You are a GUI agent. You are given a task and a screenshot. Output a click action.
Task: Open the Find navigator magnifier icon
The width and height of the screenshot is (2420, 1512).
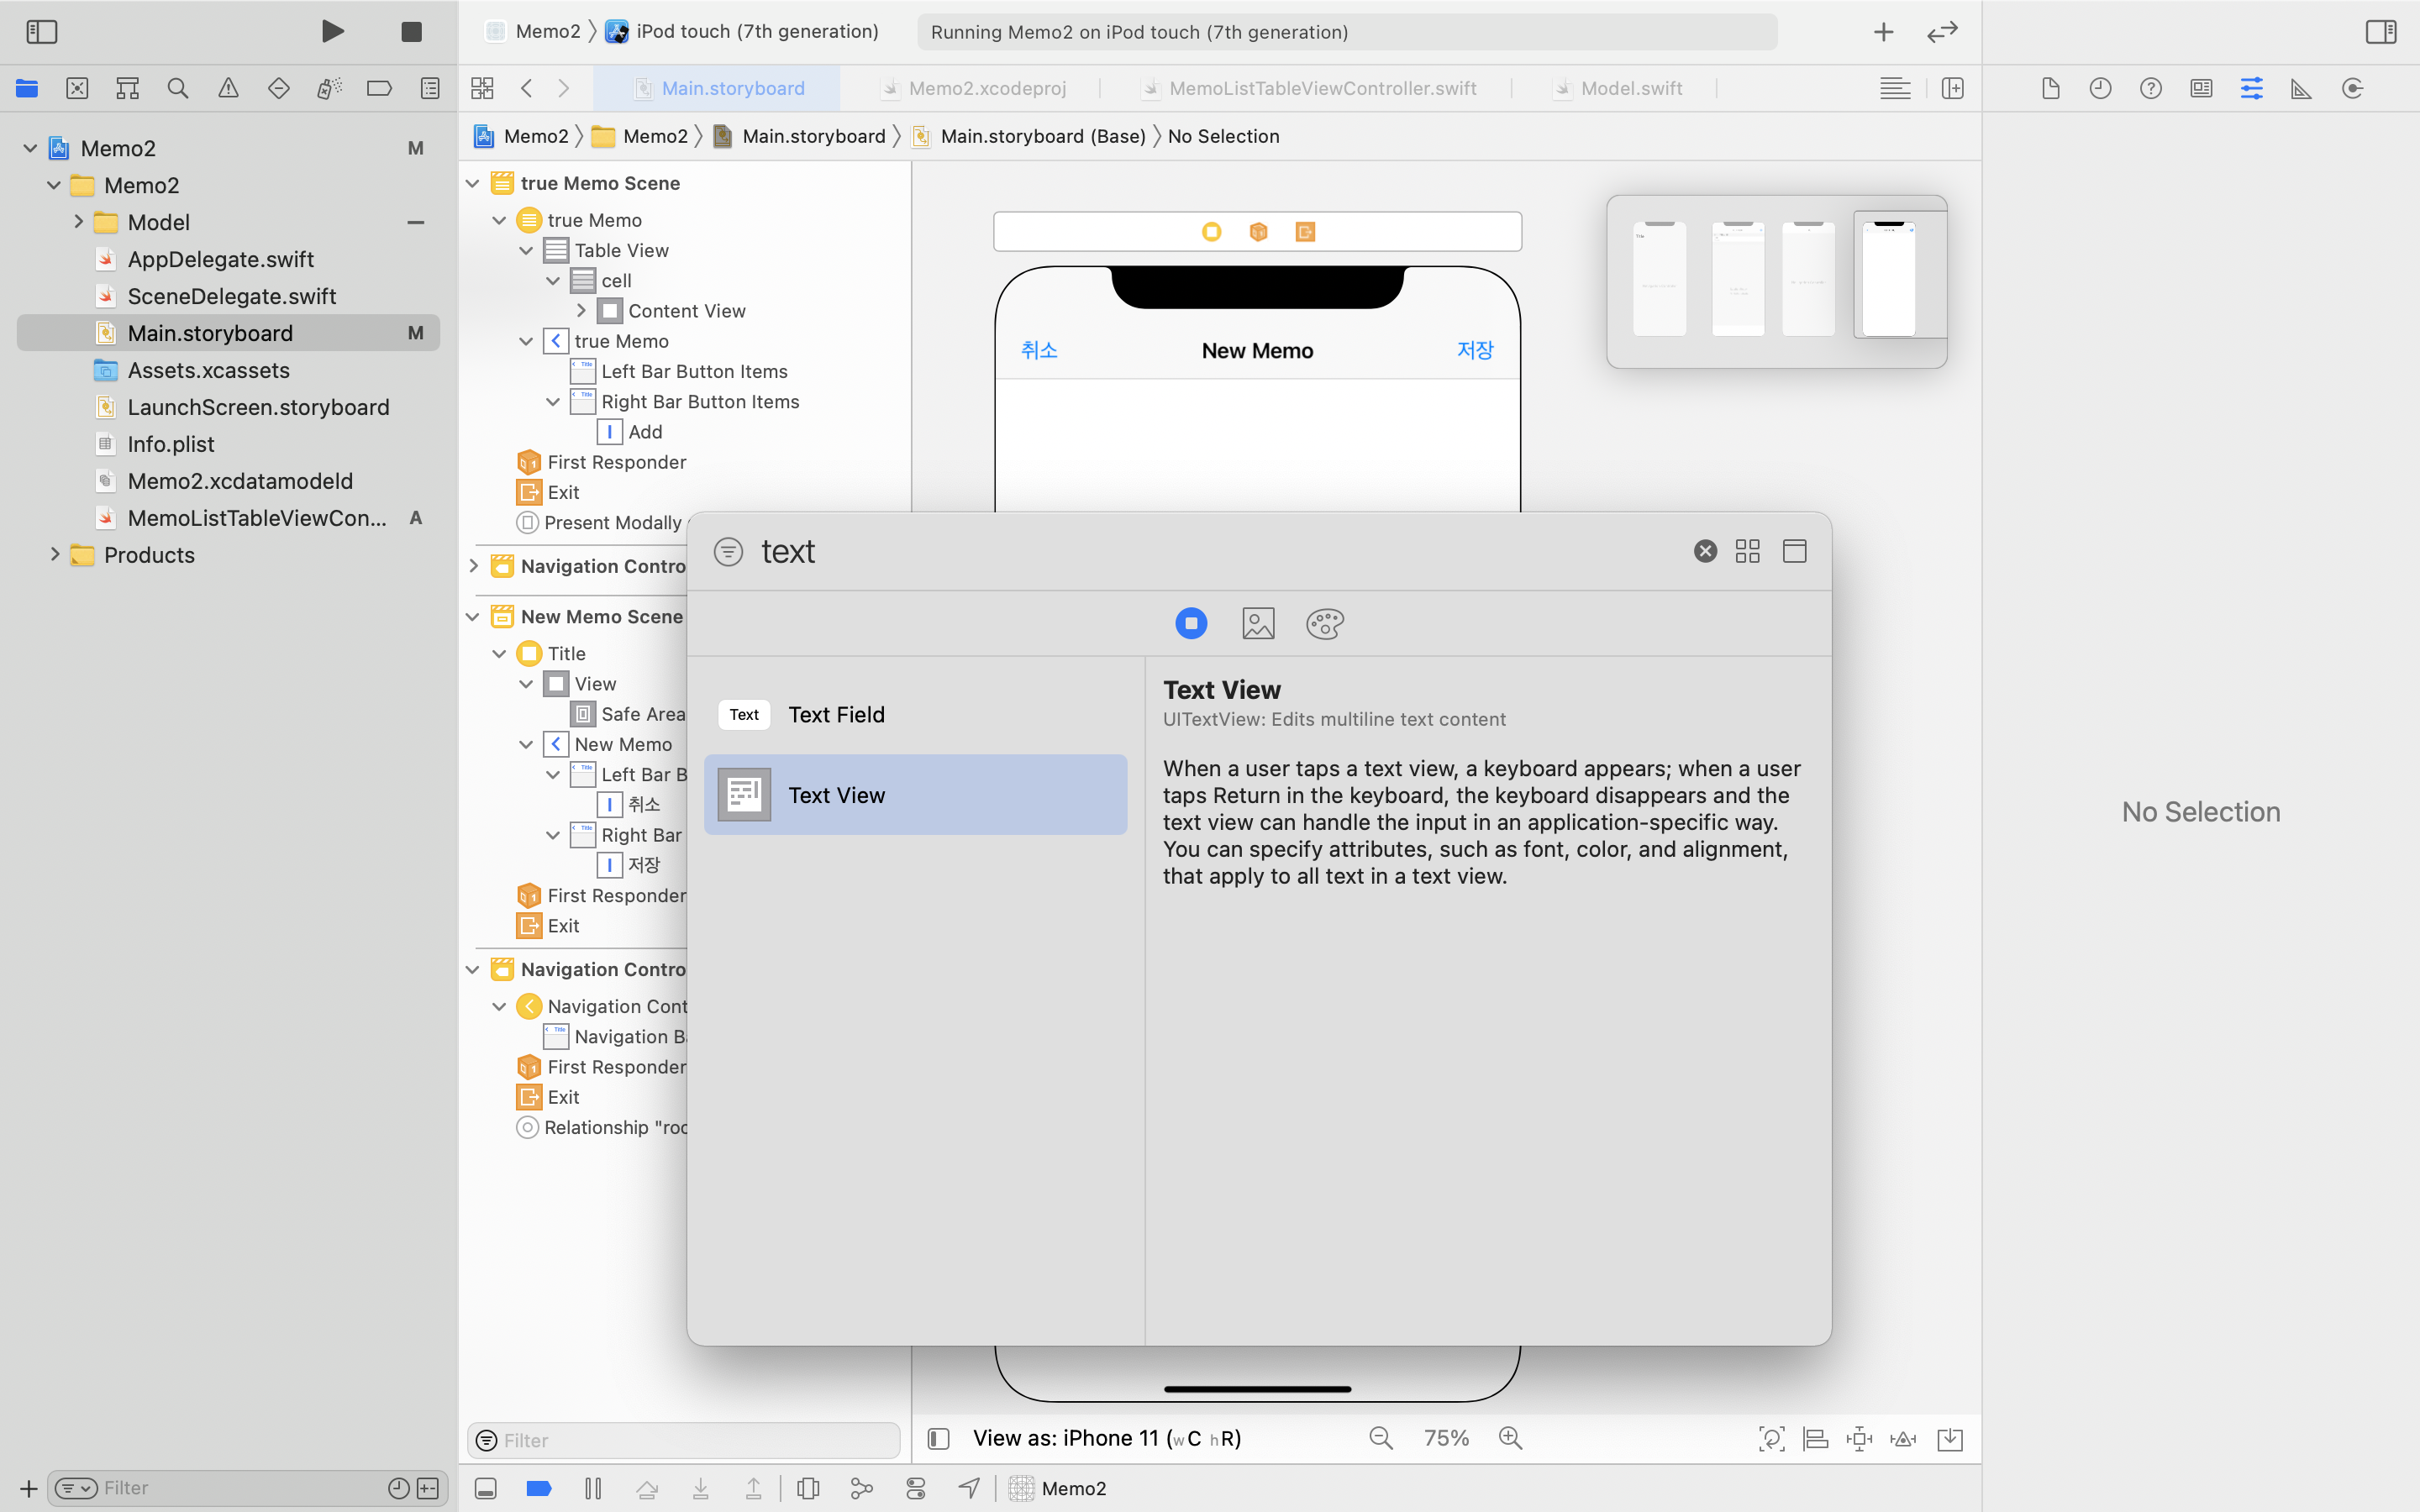coord(178,88)
